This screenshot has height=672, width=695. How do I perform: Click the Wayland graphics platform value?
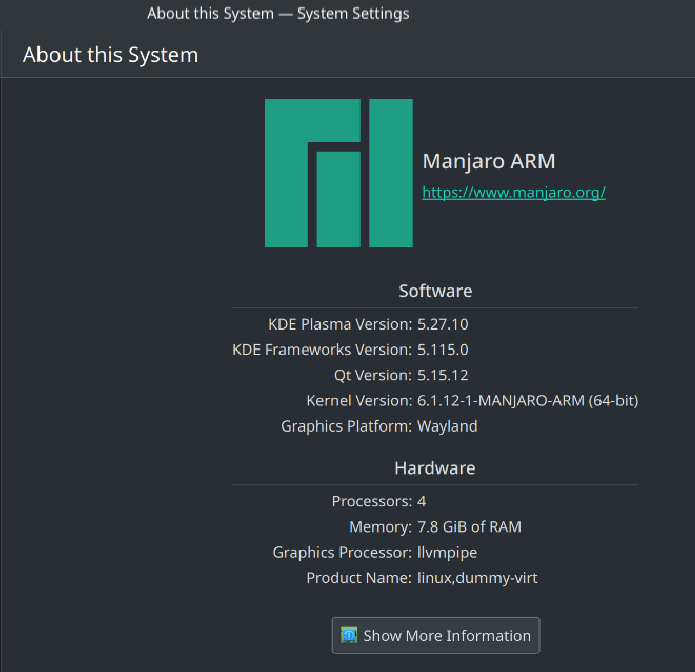(447, 426)
